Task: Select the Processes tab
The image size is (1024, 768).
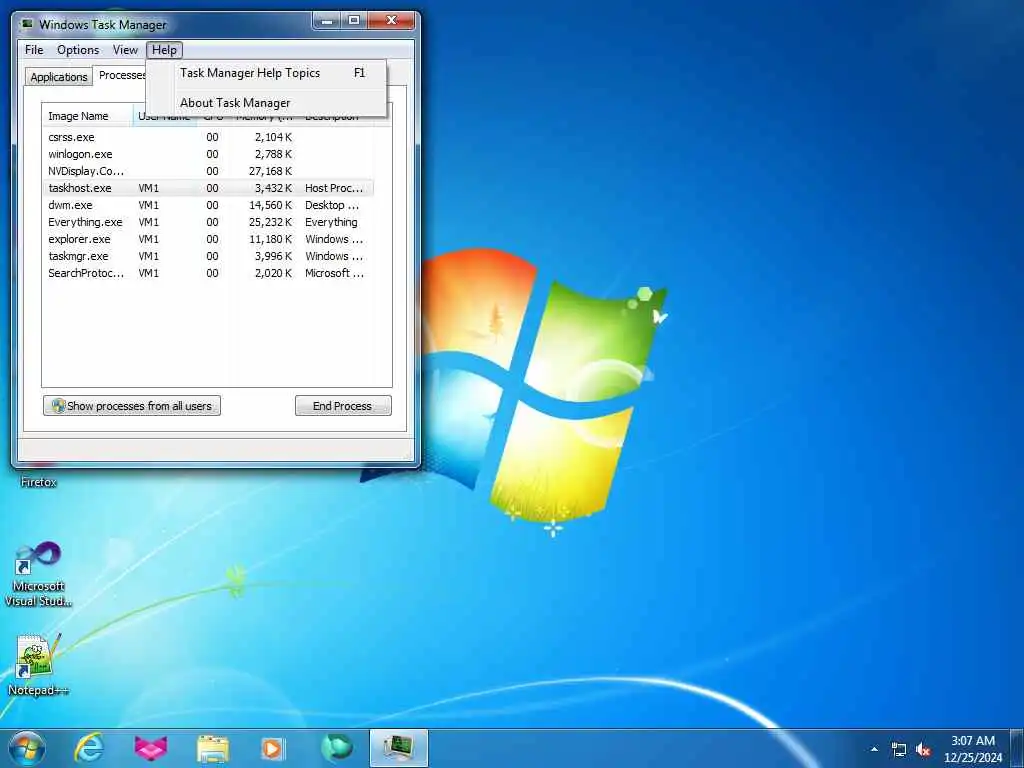Action: point(121,75)
